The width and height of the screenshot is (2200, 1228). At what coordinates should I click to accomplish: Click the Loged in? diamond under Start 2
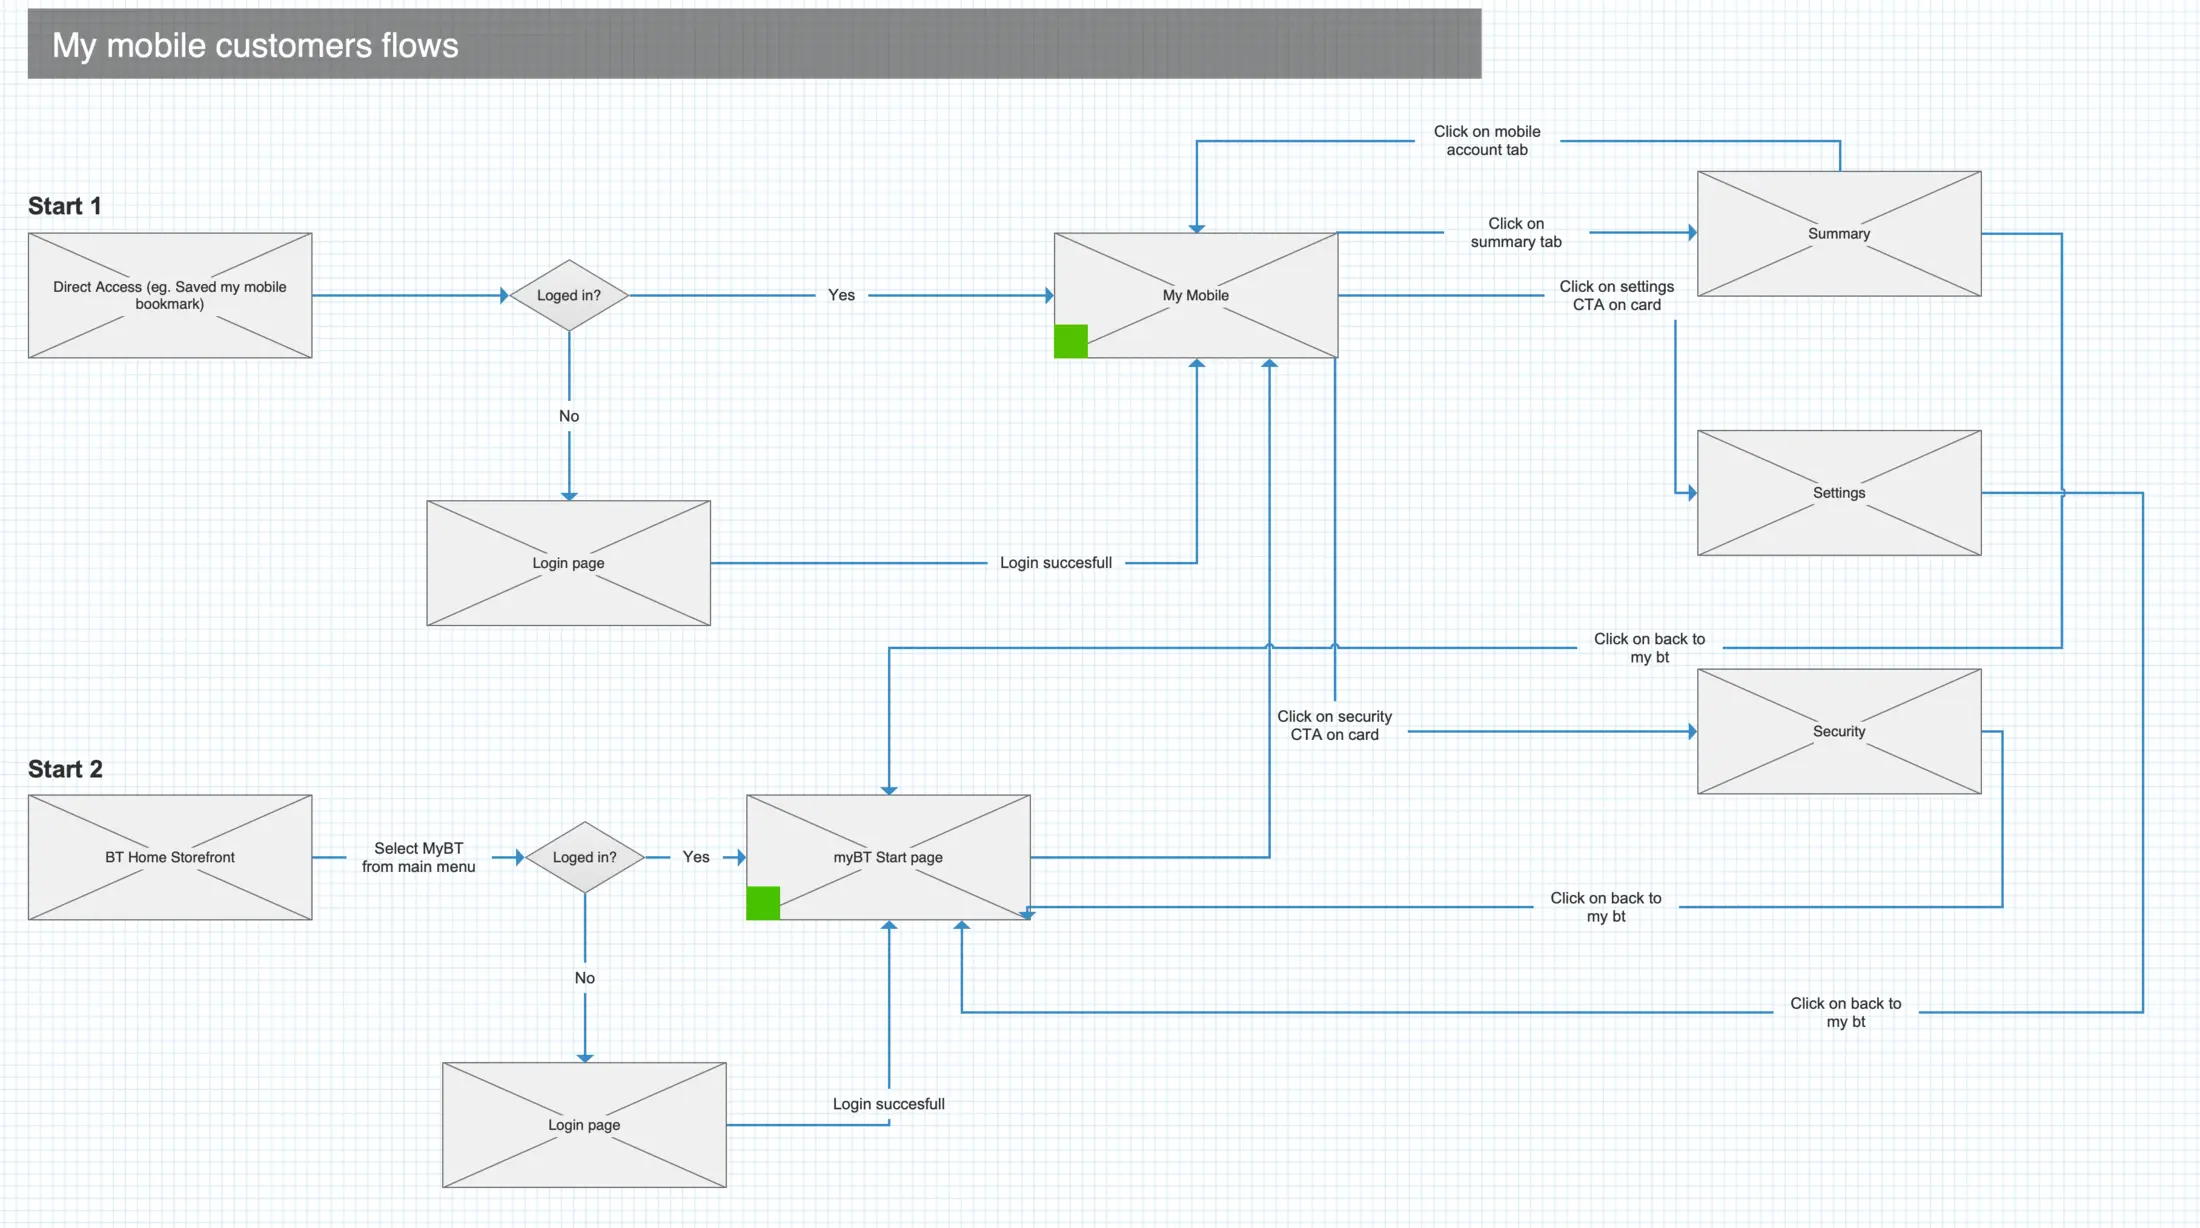[585, 857]
